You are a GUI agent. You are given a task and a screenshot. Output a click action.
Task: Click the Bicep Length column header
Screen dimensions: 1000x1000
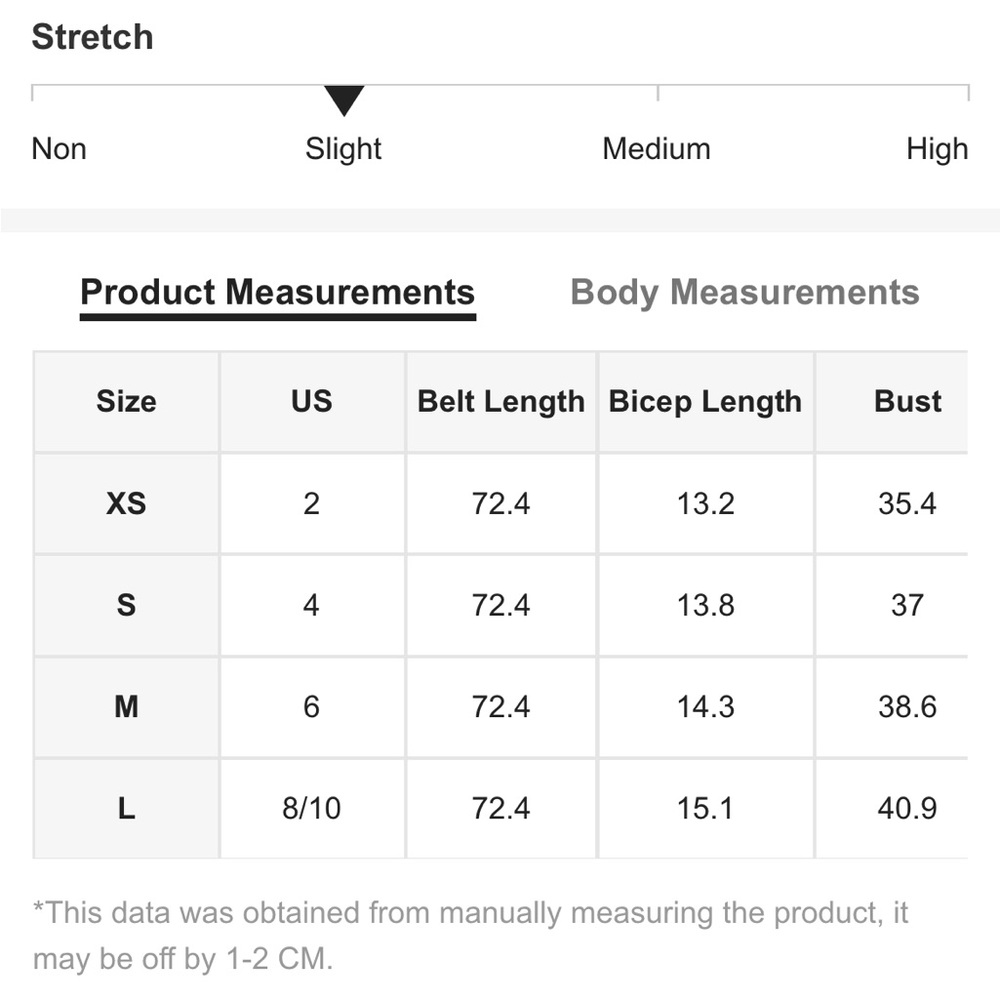(705, 401)
